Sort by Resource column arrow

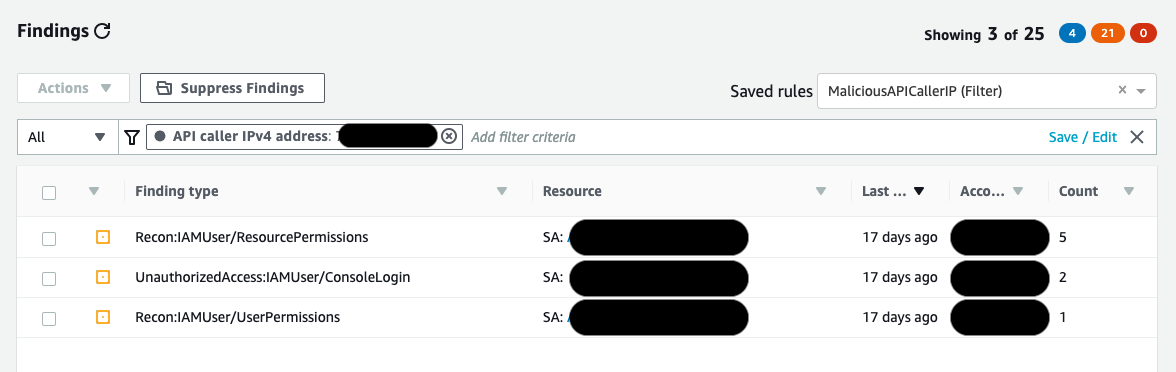(x=820, y=192)
